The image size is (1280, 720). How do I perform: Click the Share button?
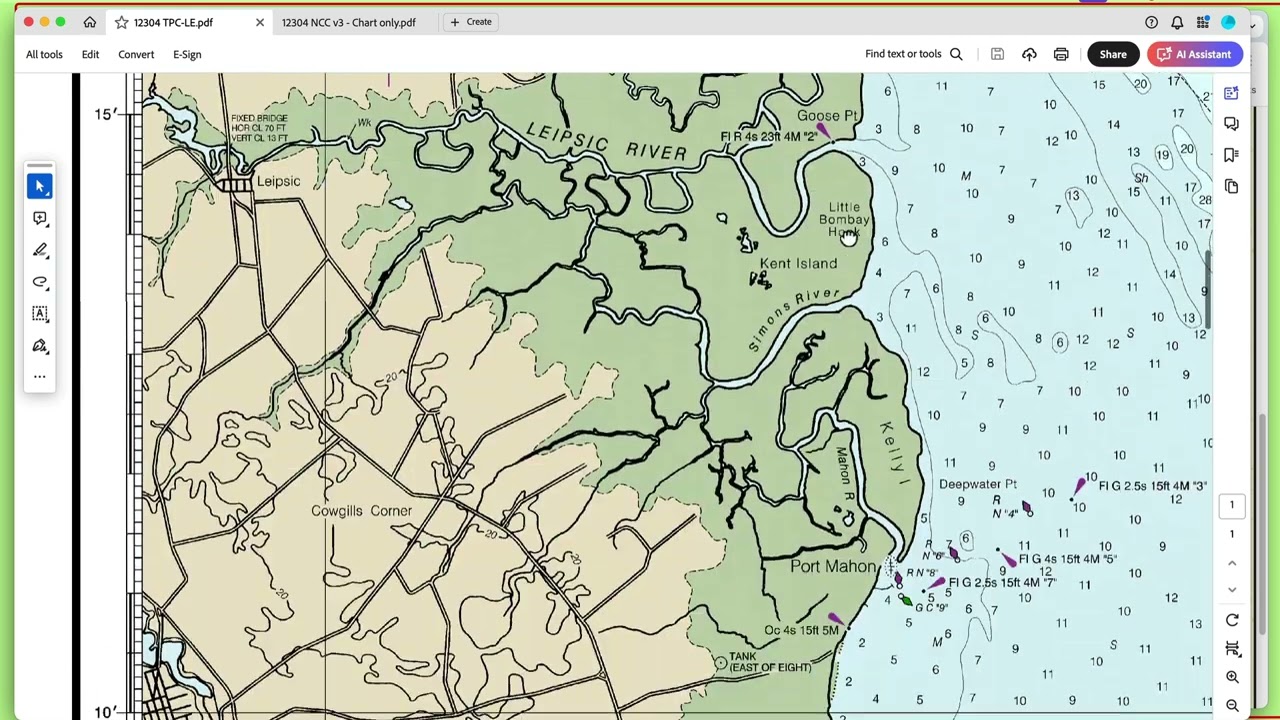click(x=1113, y=54)
